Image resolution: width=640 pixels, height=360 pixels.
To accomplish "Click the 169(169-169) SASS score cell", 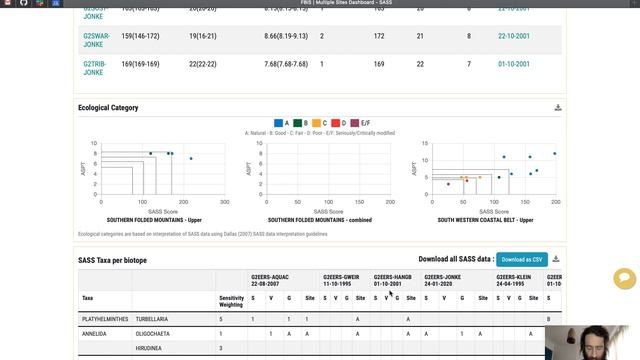I will pos(140,64).
